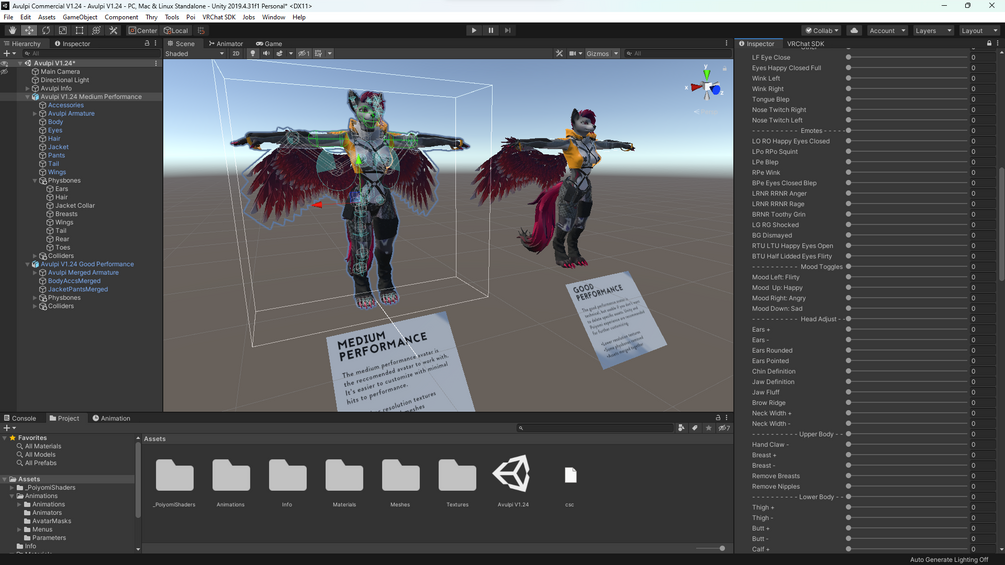1005x565 pixels.
Task: Toggle pivot Center mode button
Action: click(142, 30)
